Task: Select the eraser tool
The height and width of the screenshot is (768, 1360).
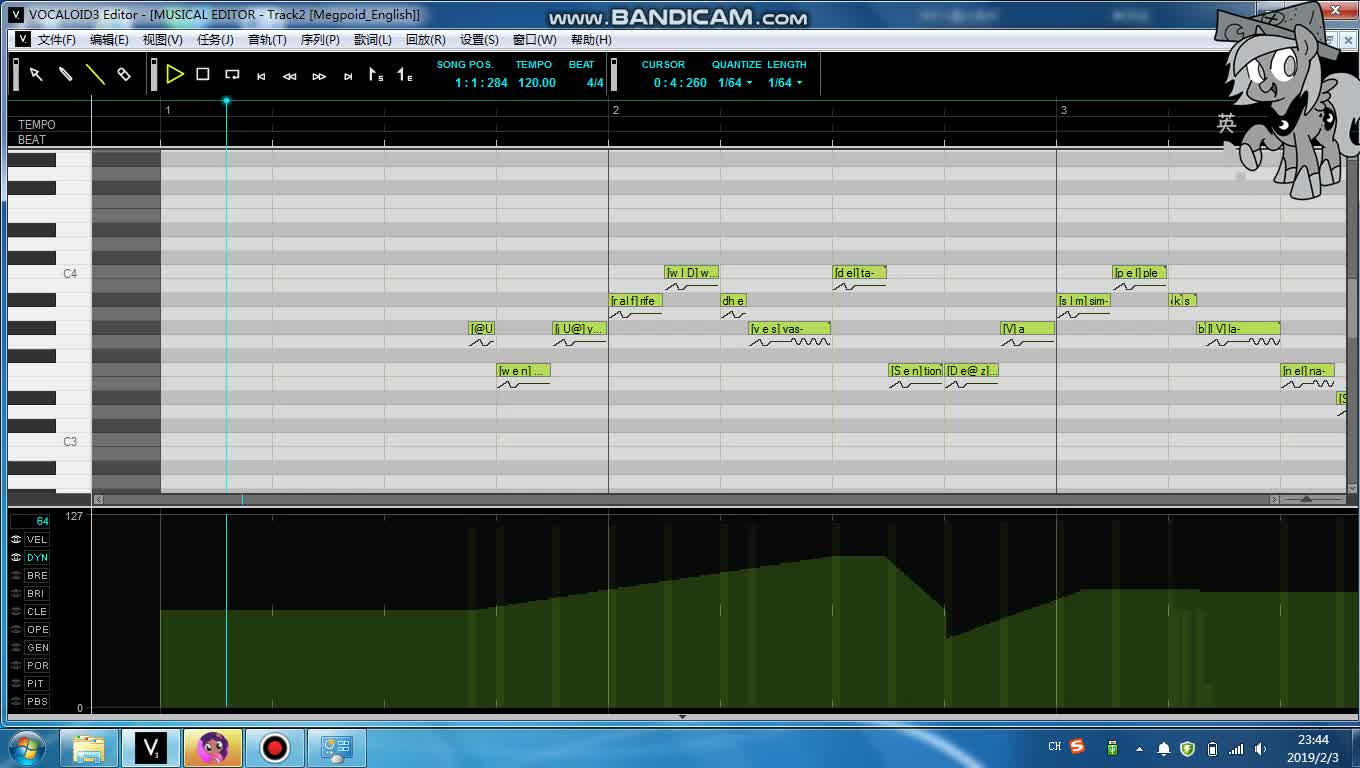Action: click(x=124, y=75)
